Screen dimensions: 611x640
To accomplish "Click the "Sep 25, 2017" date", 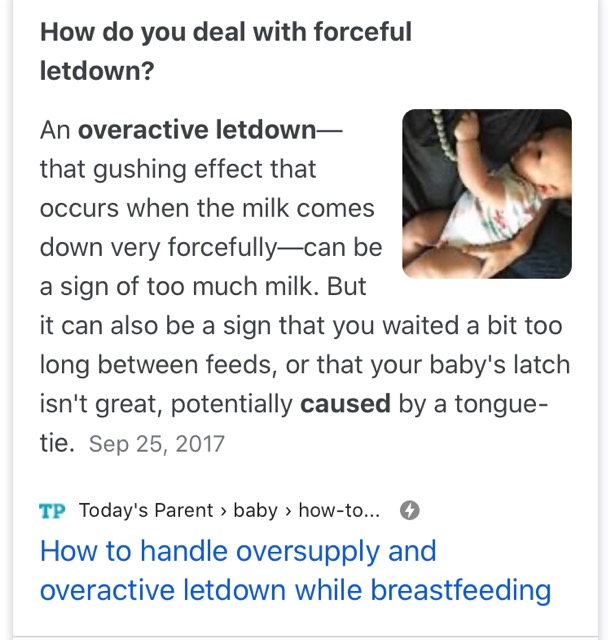I will (x=157, y=444).
